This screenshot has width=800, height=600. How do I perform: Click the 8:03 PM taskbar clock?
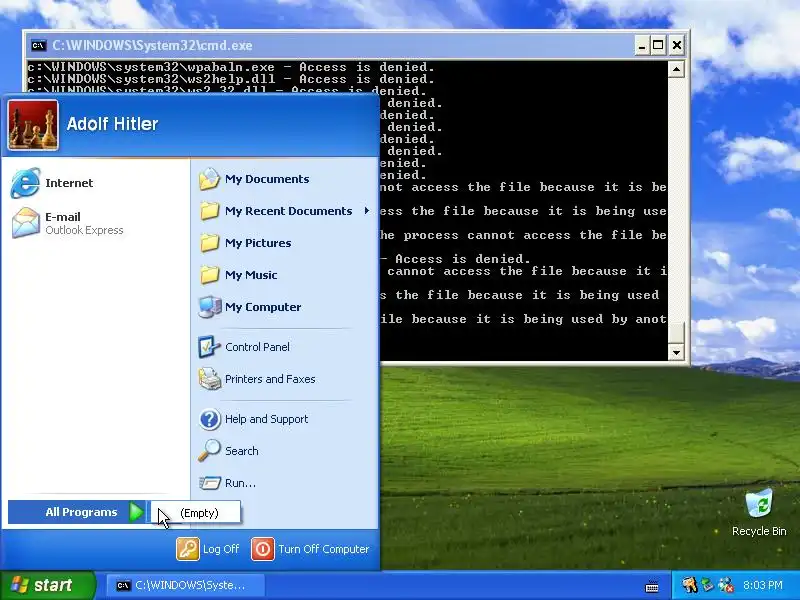click(763, 585)
